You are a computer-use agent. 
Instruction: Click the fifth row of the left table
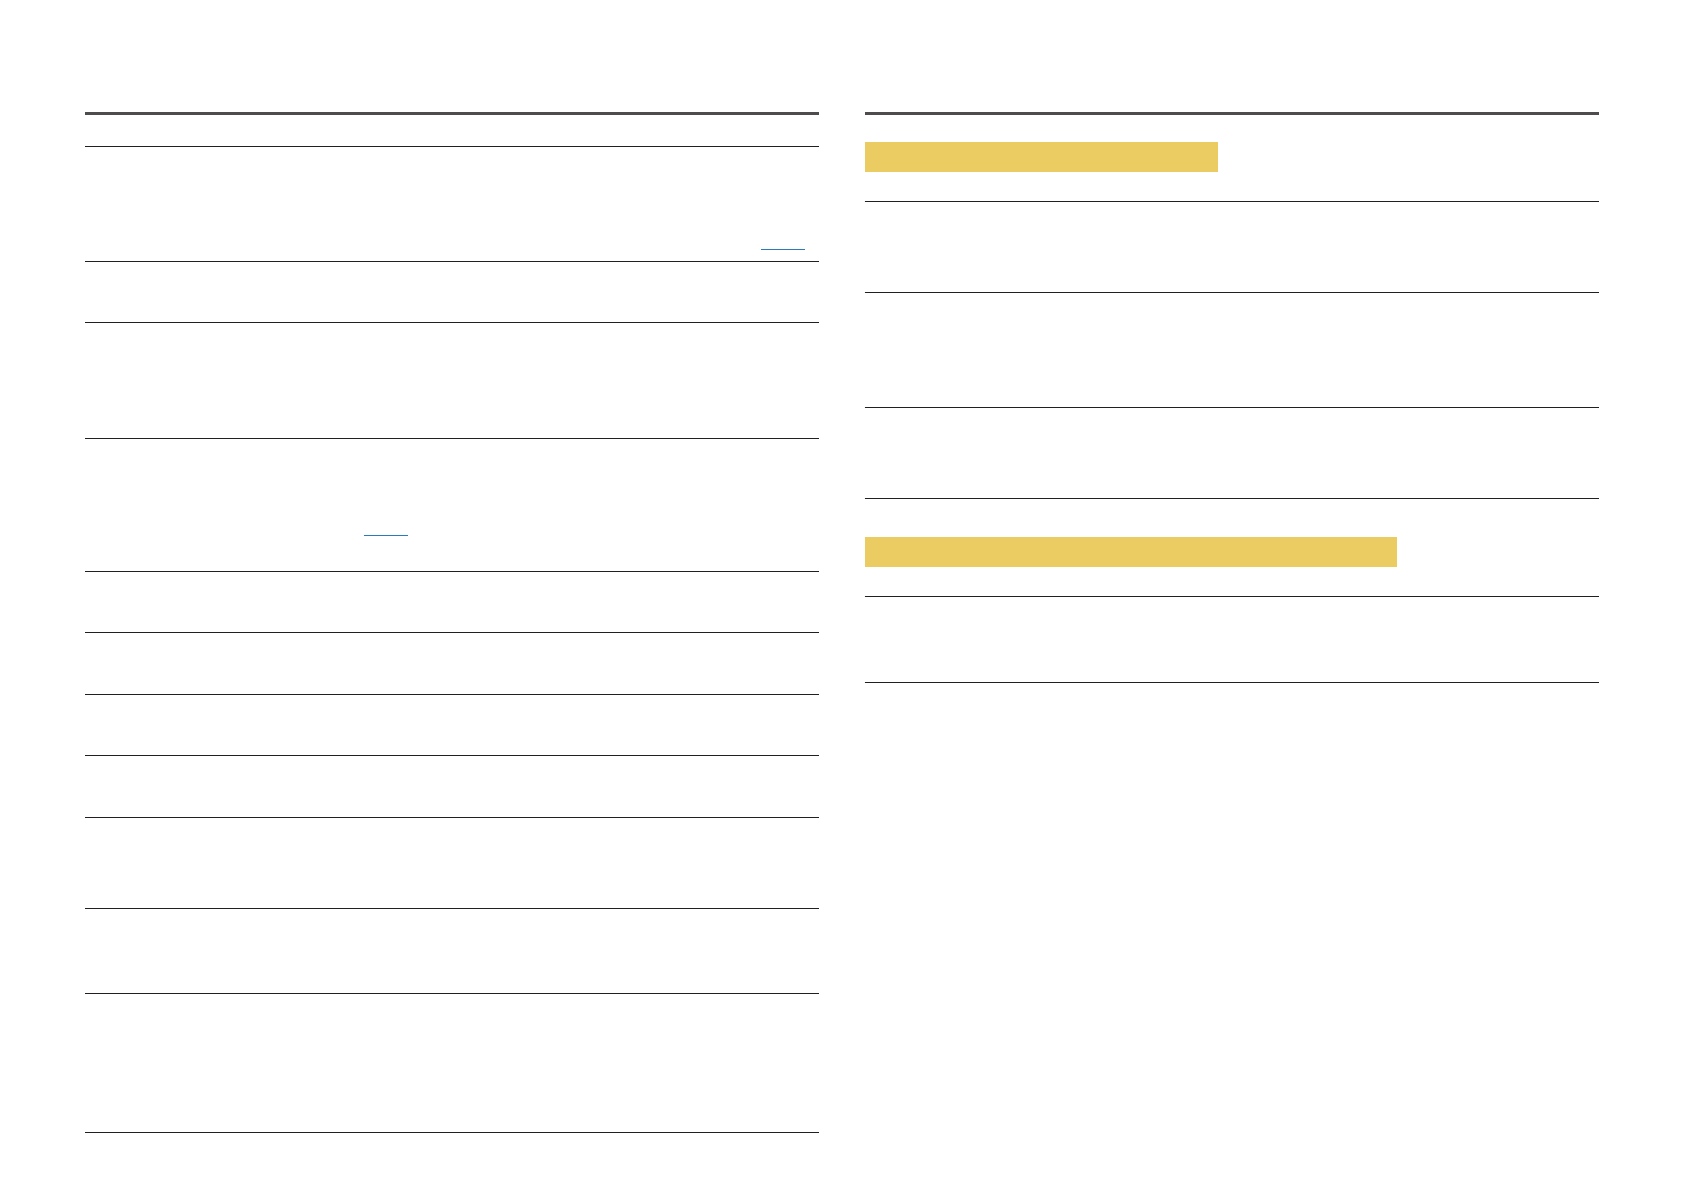point(451,602)
